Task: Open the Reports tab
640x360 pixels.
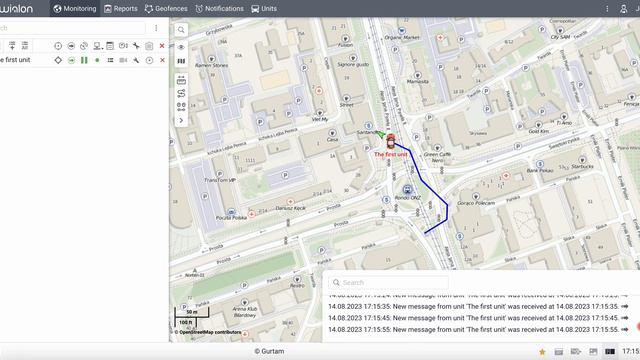Action: (121, 9)
